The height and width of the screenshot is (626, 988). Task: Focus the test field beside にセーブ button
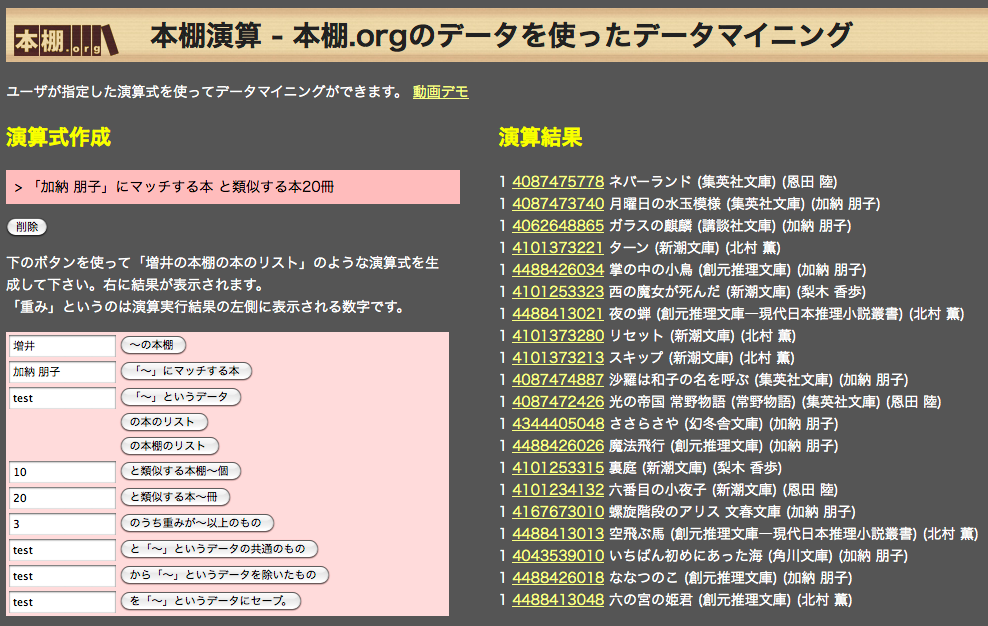click(x=62, y=602)
